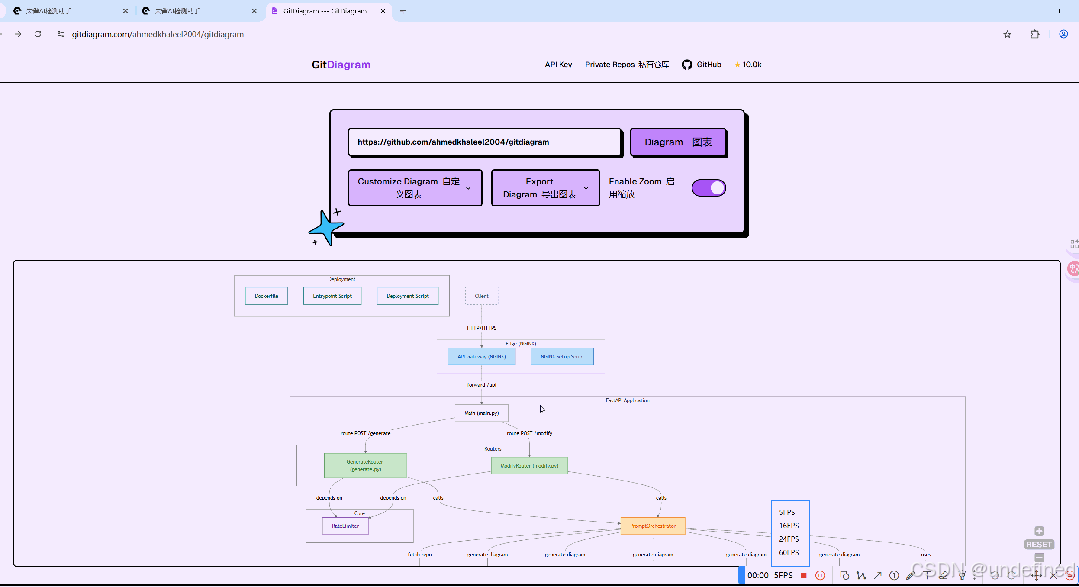The height and width of the screenshot is (587, 1079).
Task: Select the eraser annotation tool
Action: [x=943, y=575]
